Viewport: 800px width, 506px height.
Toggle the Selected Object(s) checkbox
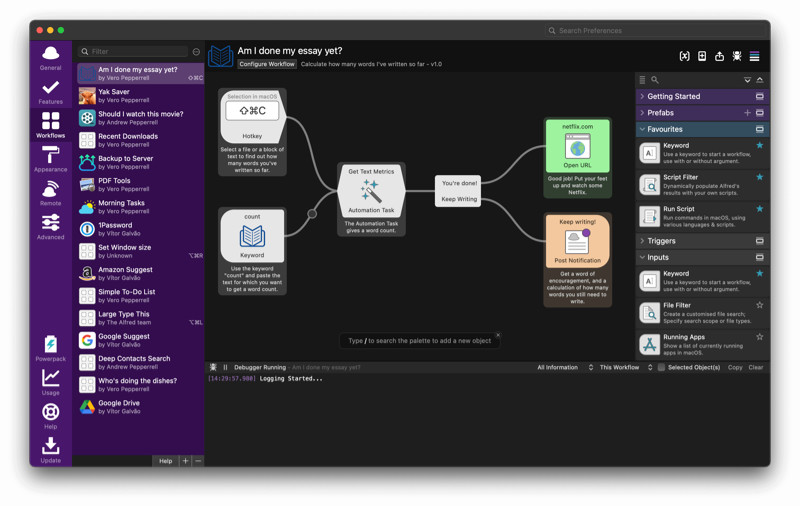[661, 367]
